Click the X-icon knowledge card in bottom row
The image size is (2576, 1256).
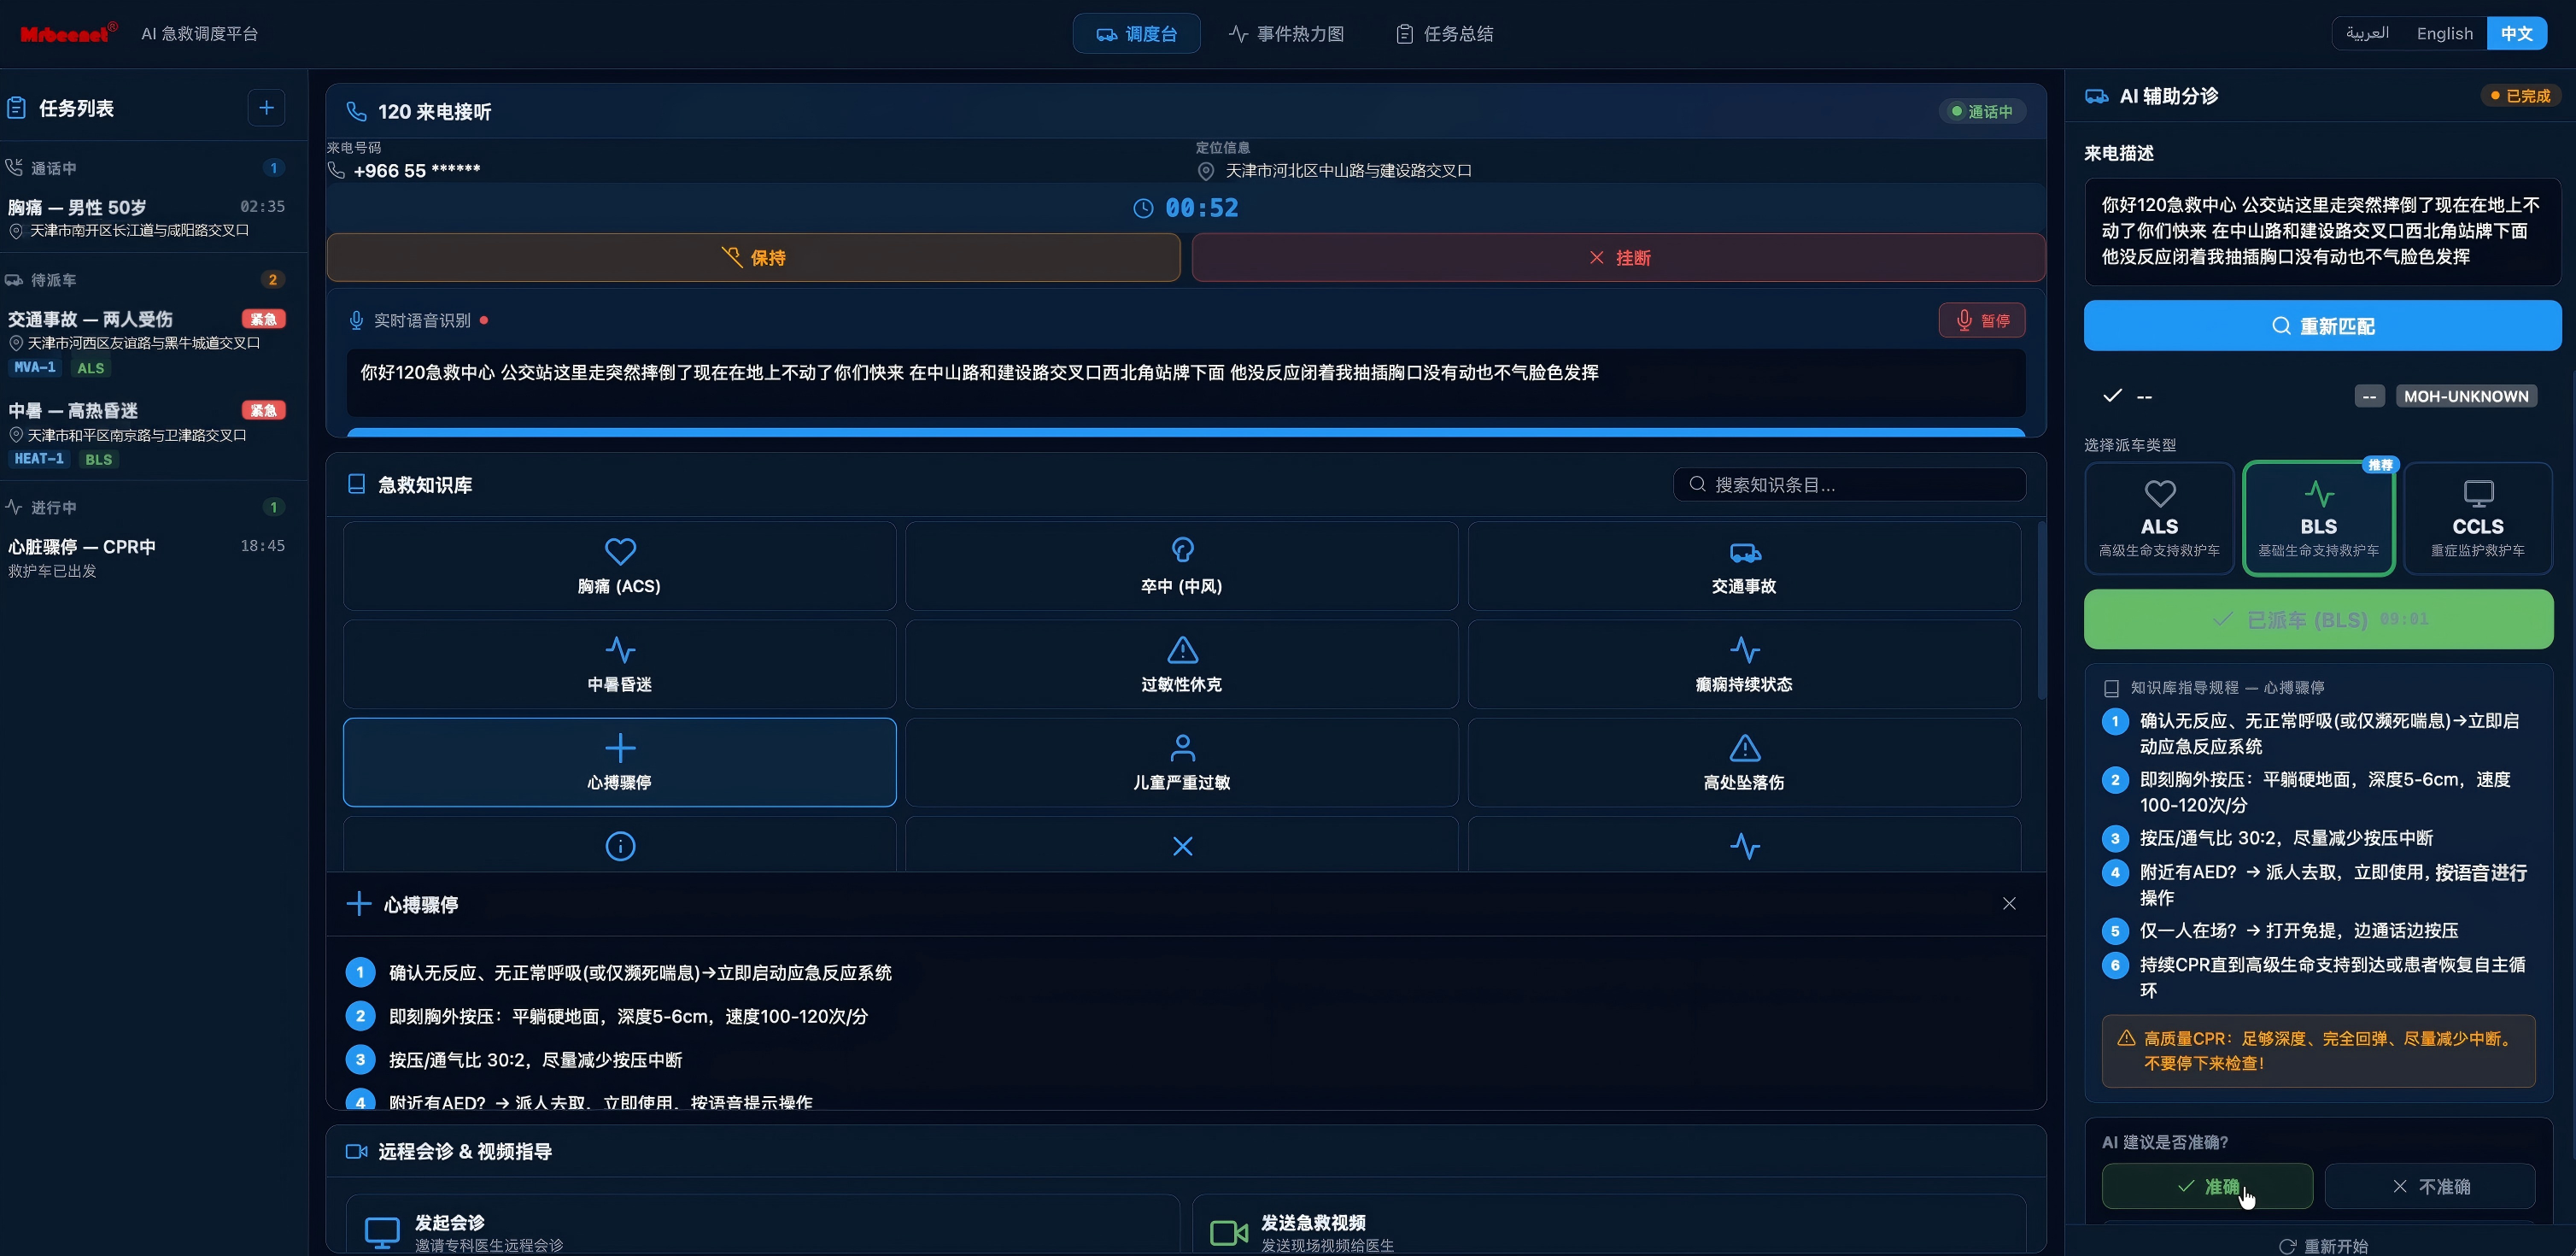tap(1182, 845)
